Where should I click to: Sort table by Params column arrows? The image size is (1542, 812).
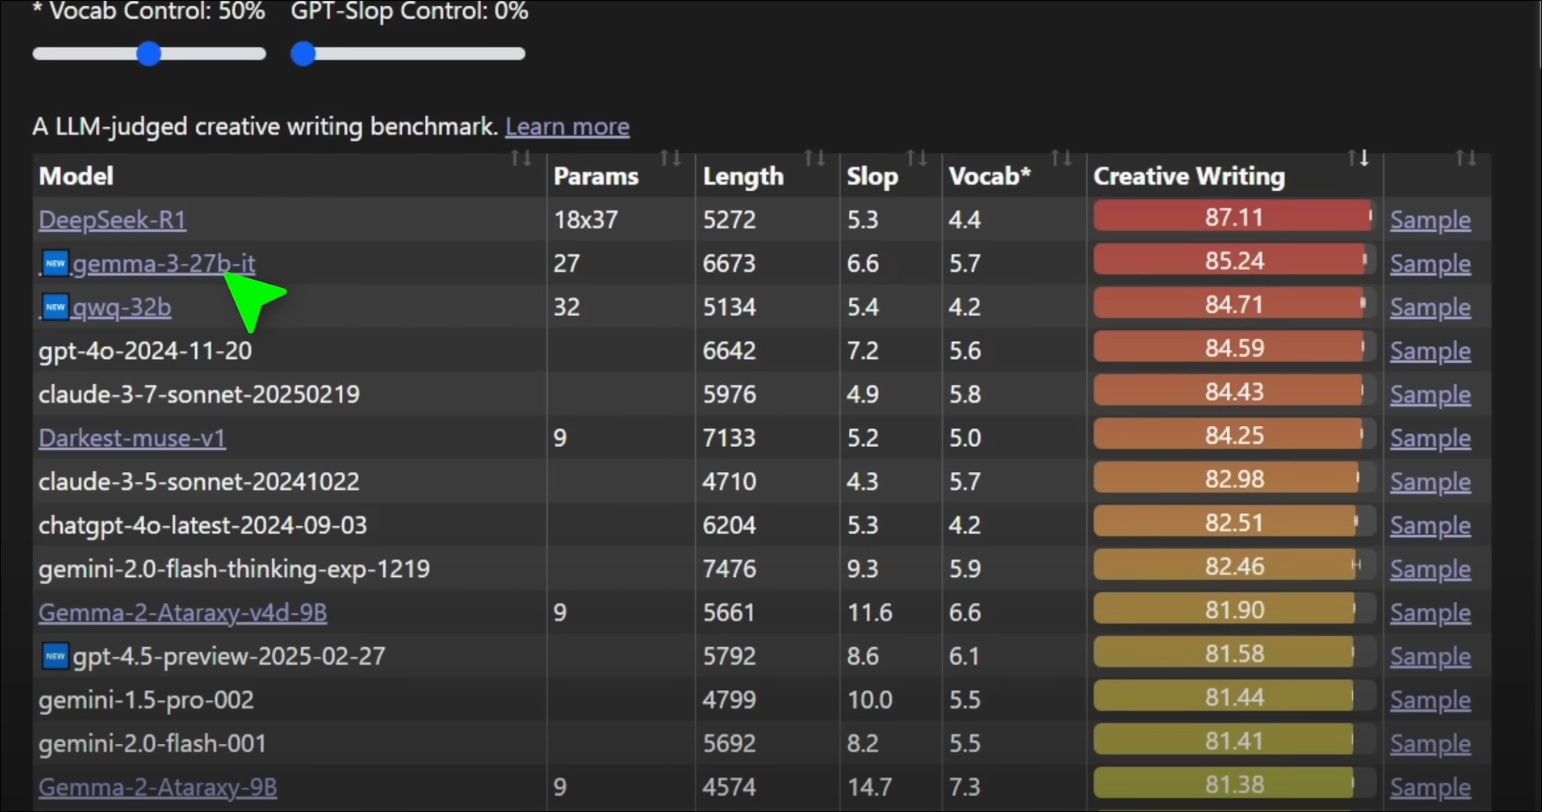[670, 158]
